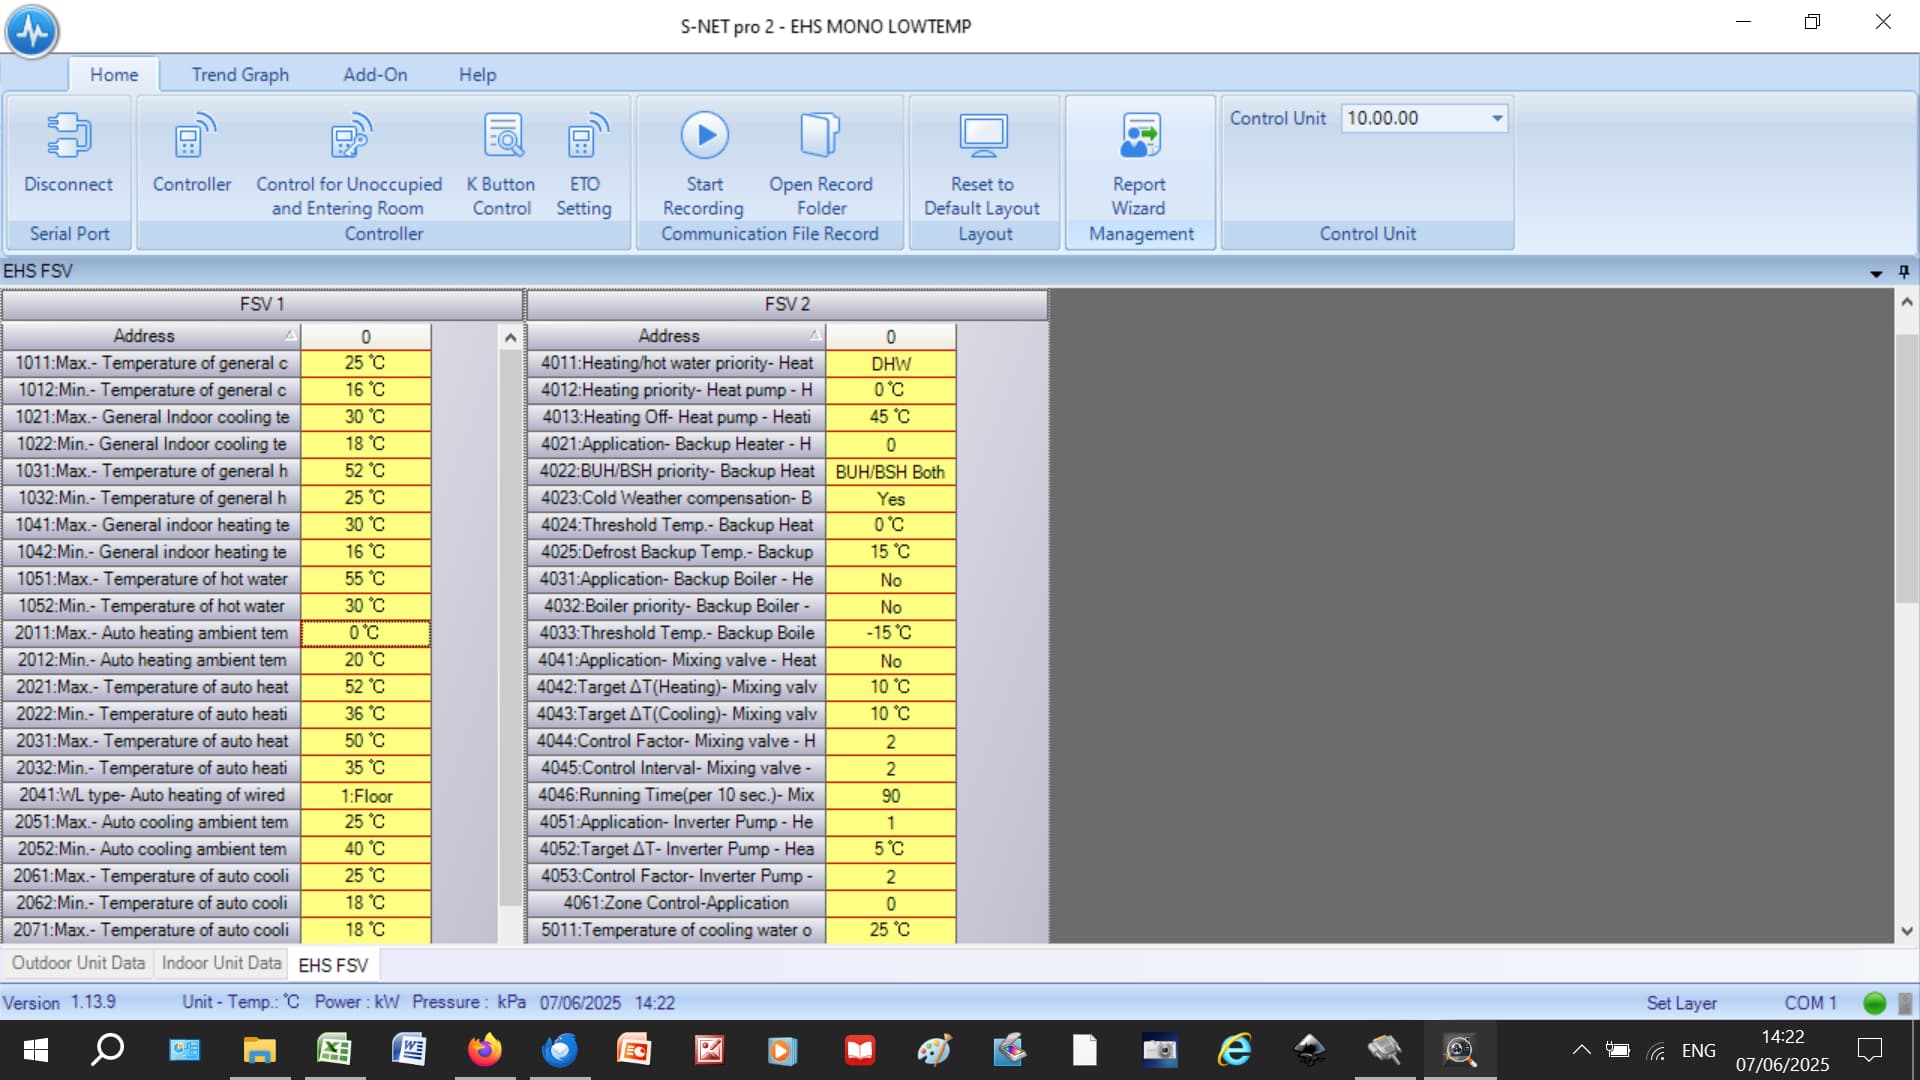Select BUH/BSH Both value cell
Viewport: 1920px width, 1080px height.
(x=891, y=471)
